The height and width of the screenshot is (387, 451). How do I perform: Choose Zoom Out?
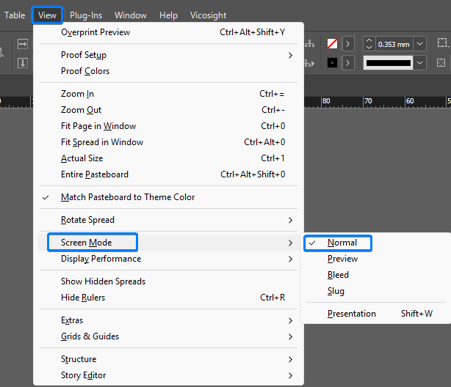coord(168,110)
